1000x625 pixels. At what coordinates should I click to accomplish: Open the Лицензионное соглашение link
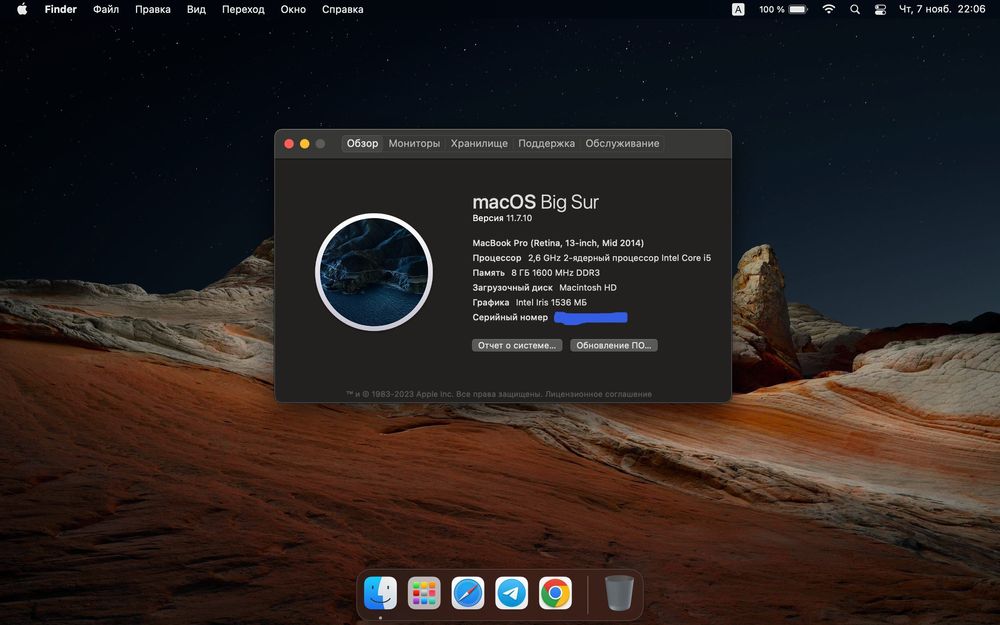click(x=598, y=394)
